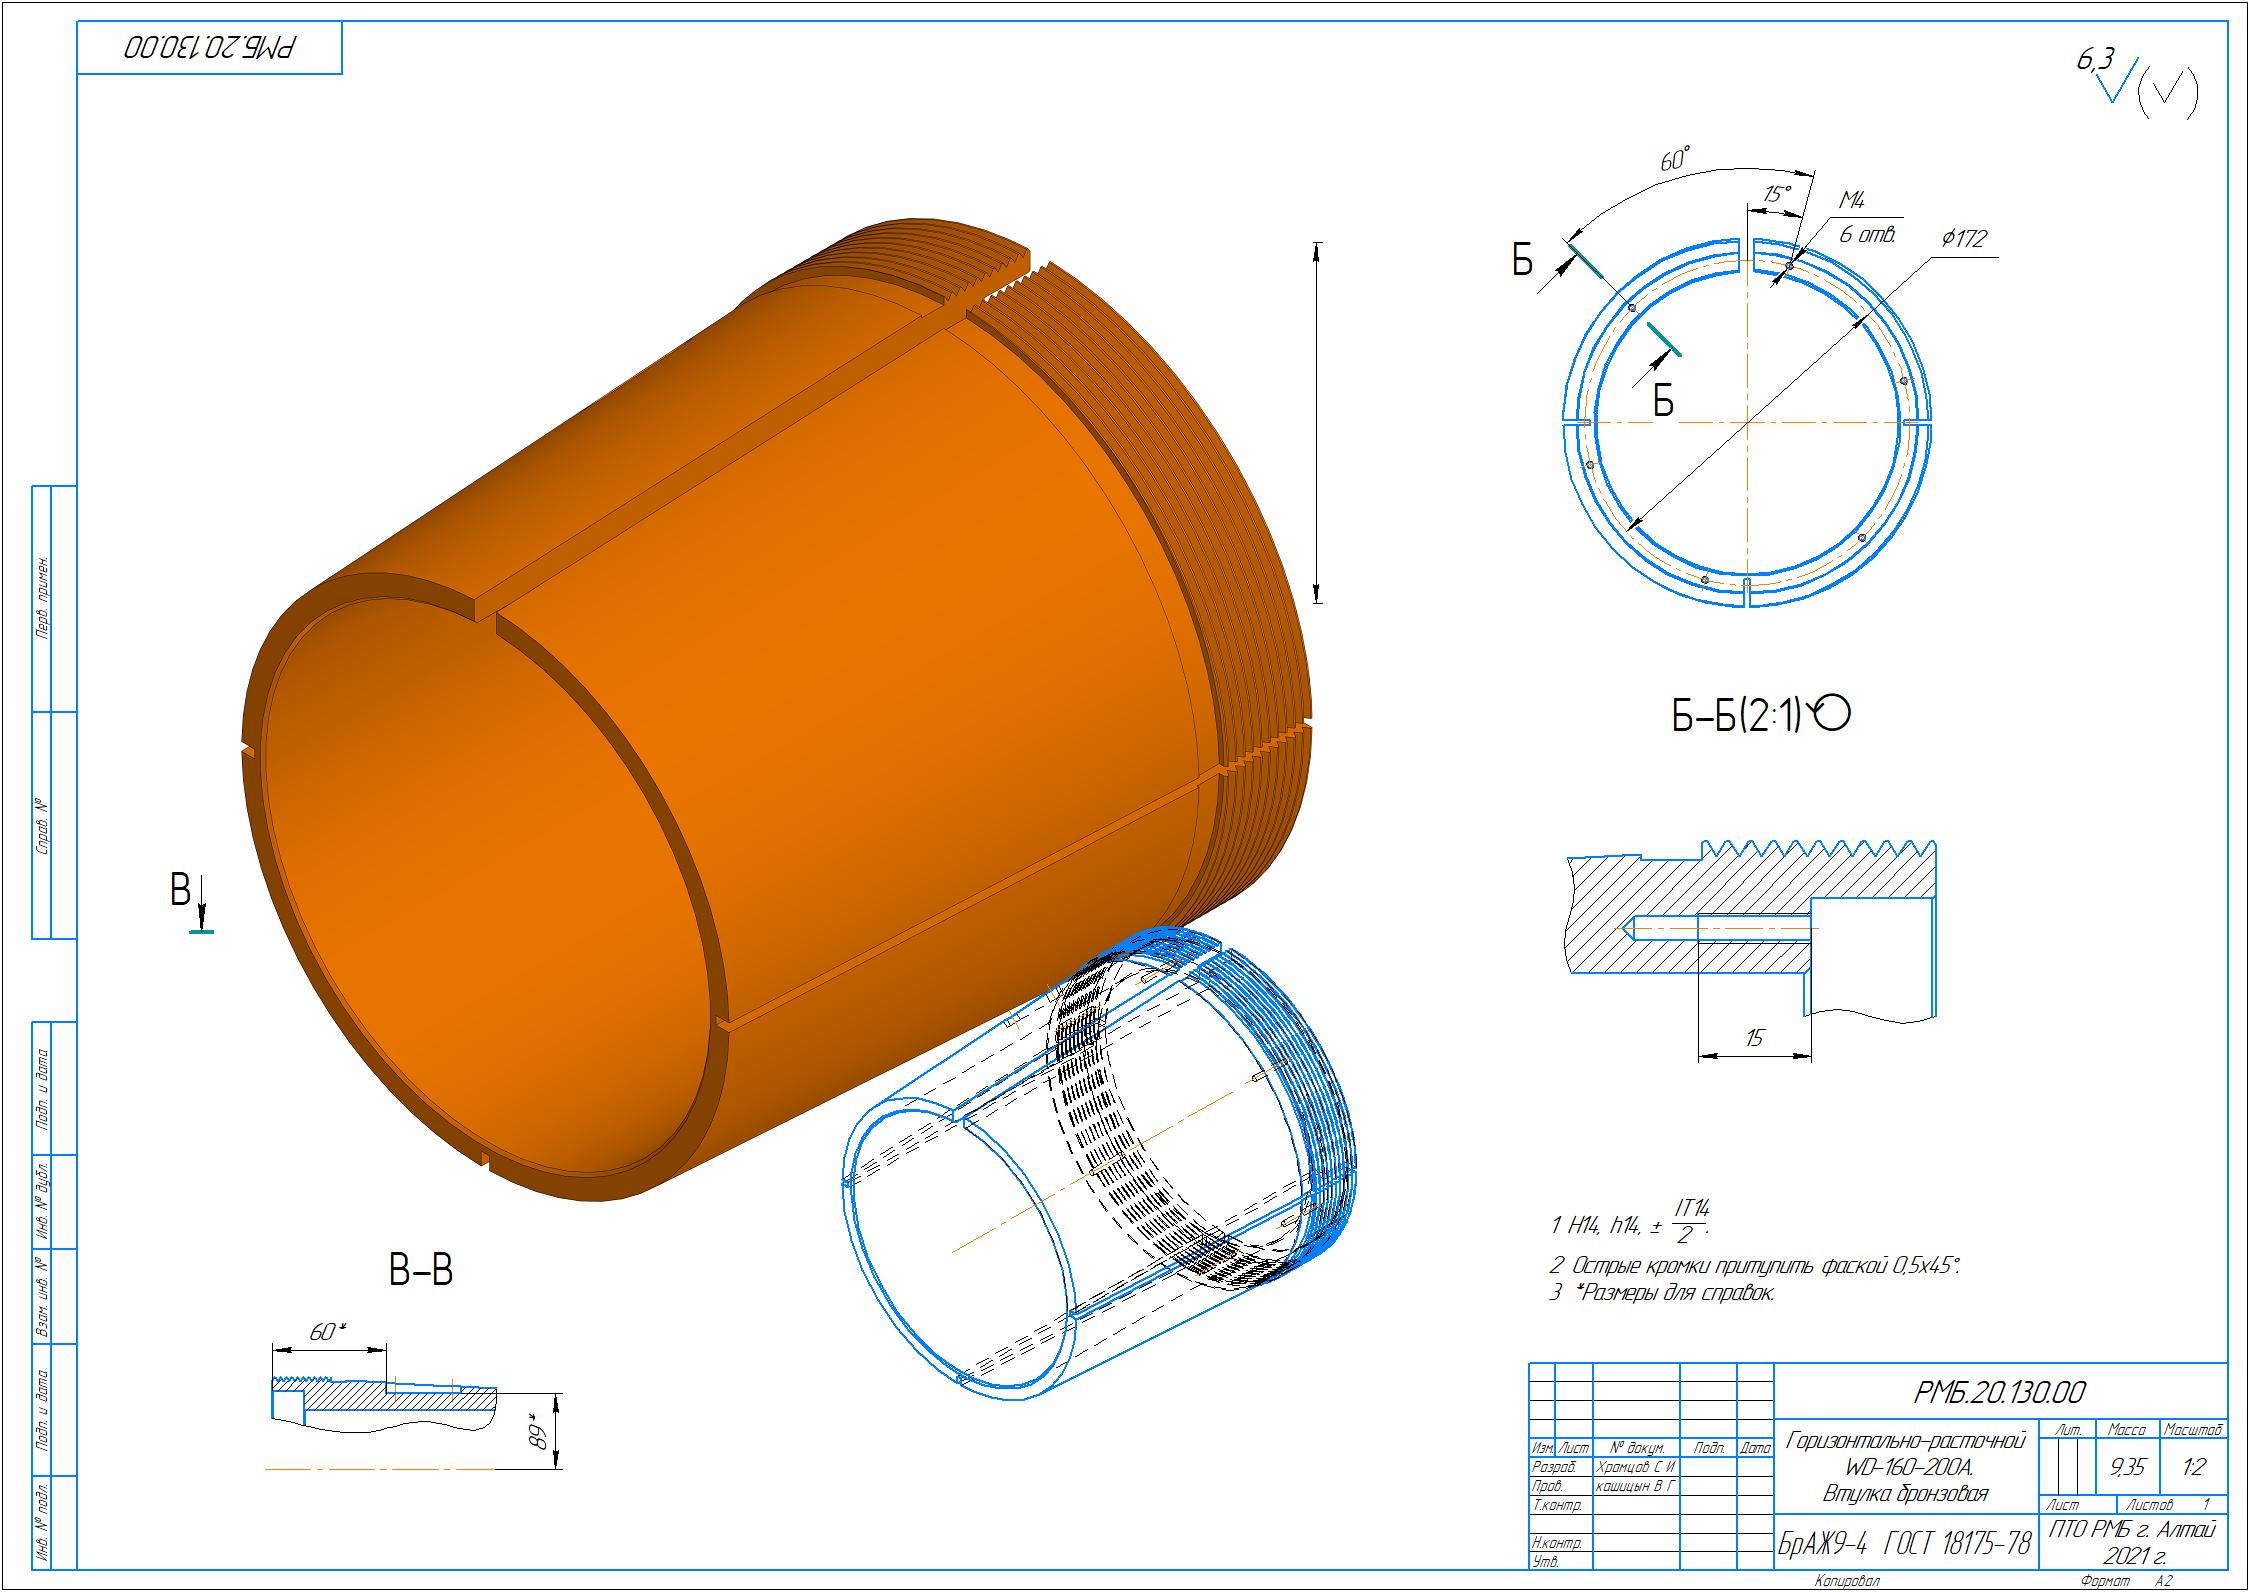Click technical note 1 'H14, h14, ±IT14/2'

1630,1221
